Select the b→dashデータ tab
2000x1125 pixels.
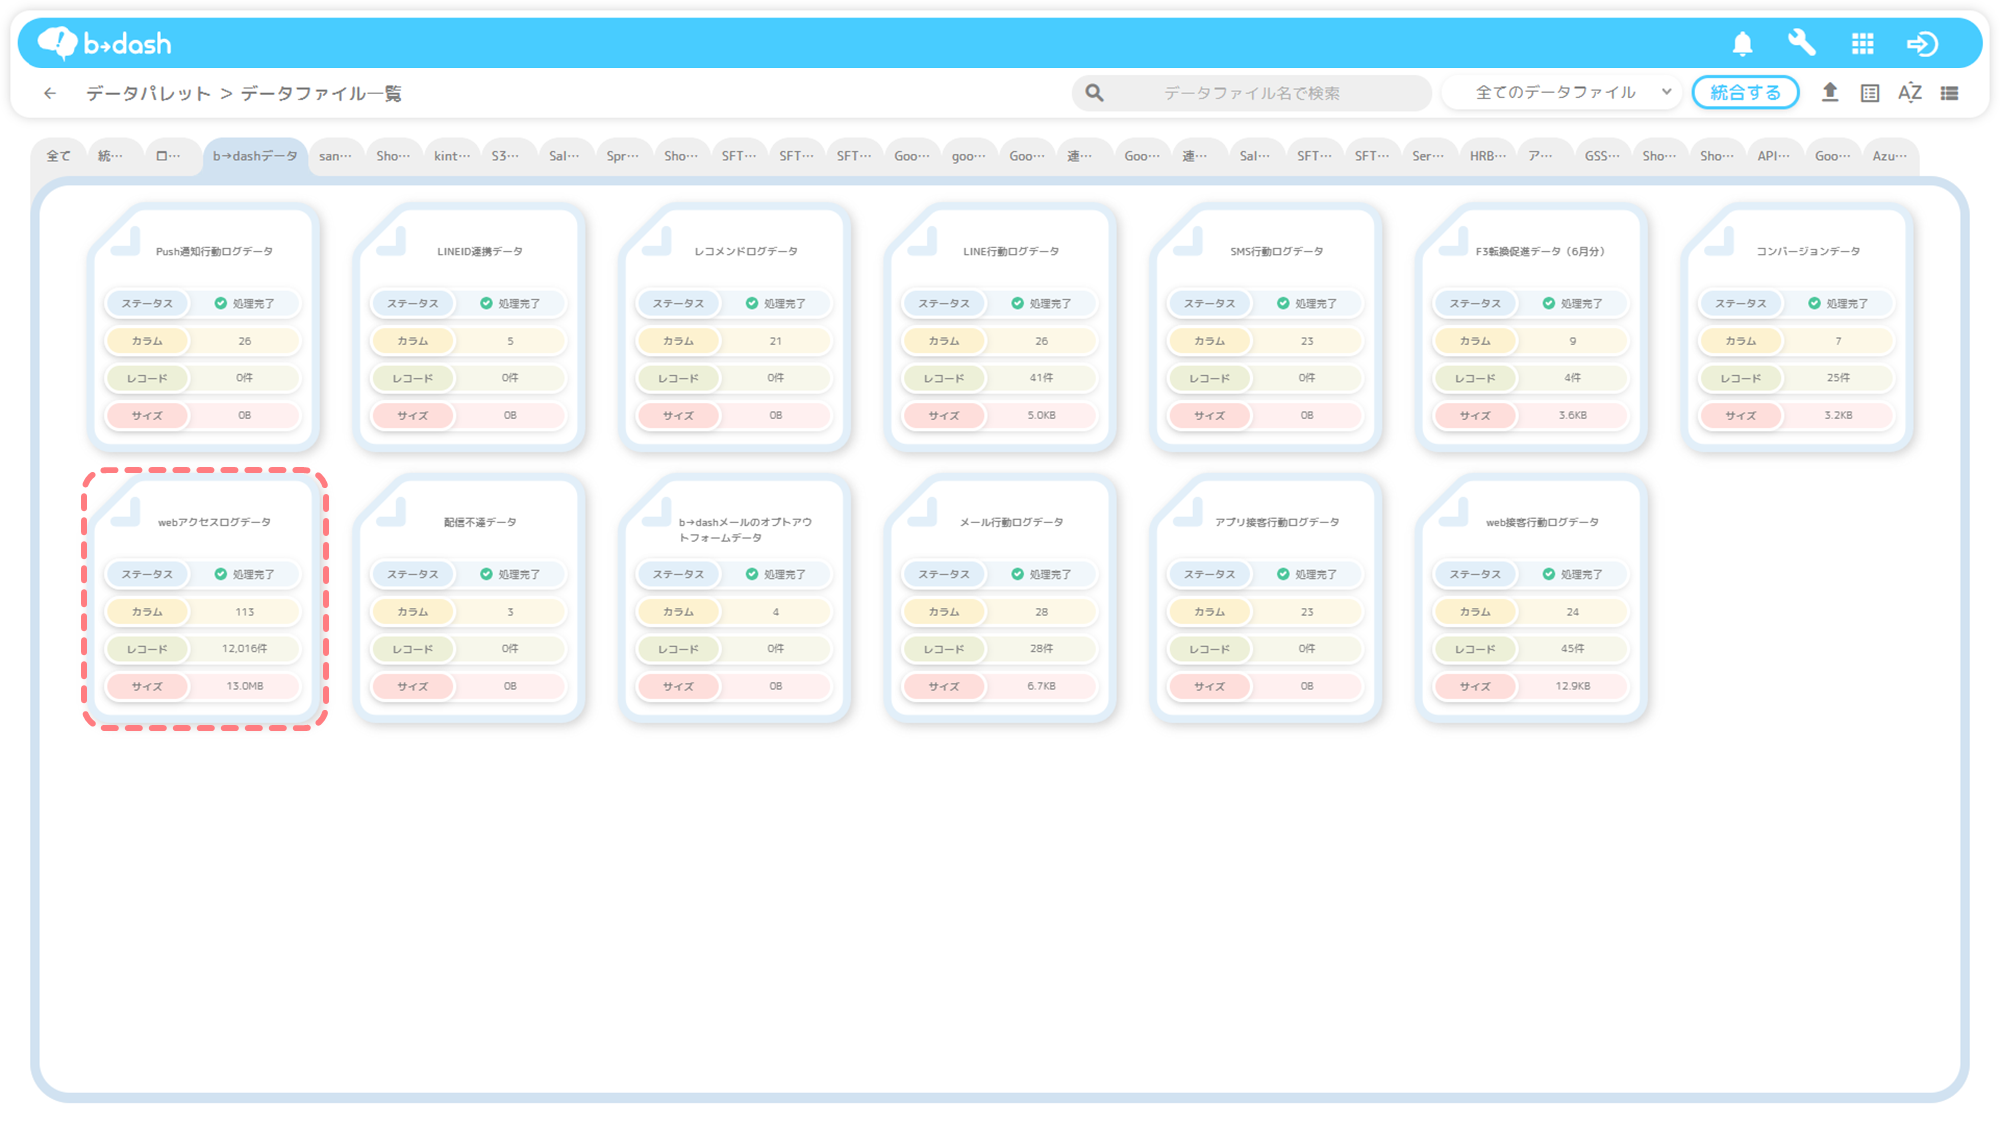pos(255,156)
